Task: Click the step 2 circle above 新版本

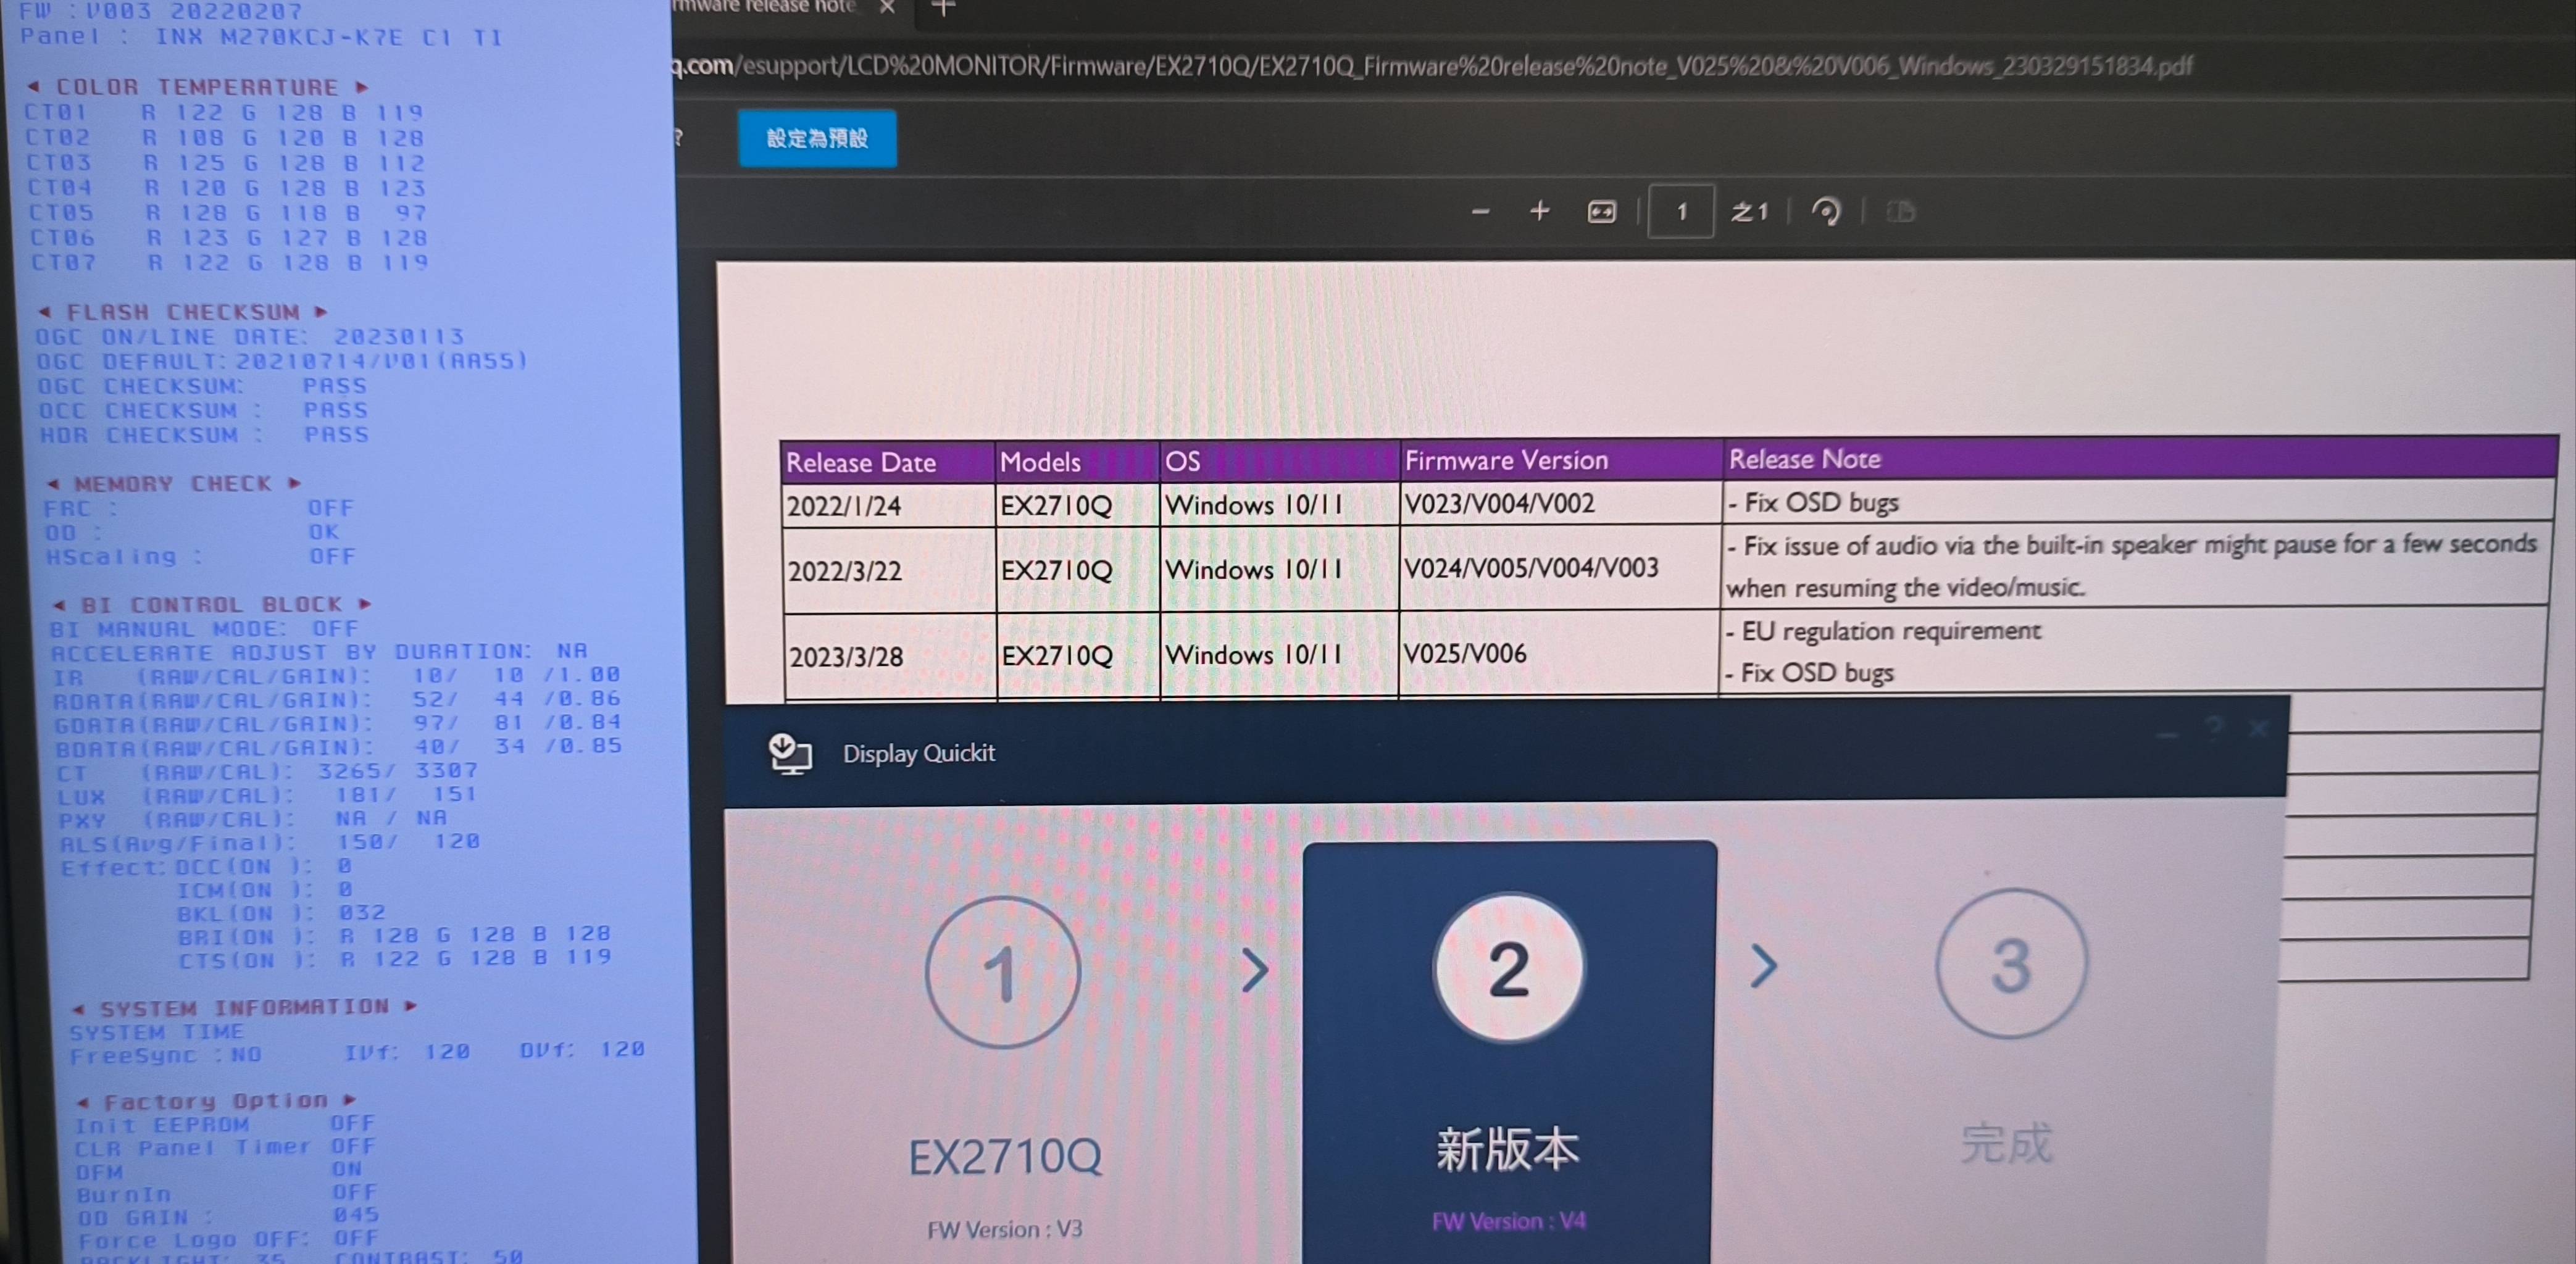Action: coord(1508,968)
